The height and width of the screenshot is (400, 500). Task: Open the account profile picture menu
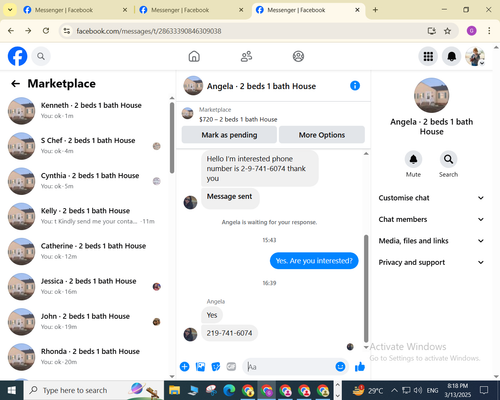coord(475,56)
